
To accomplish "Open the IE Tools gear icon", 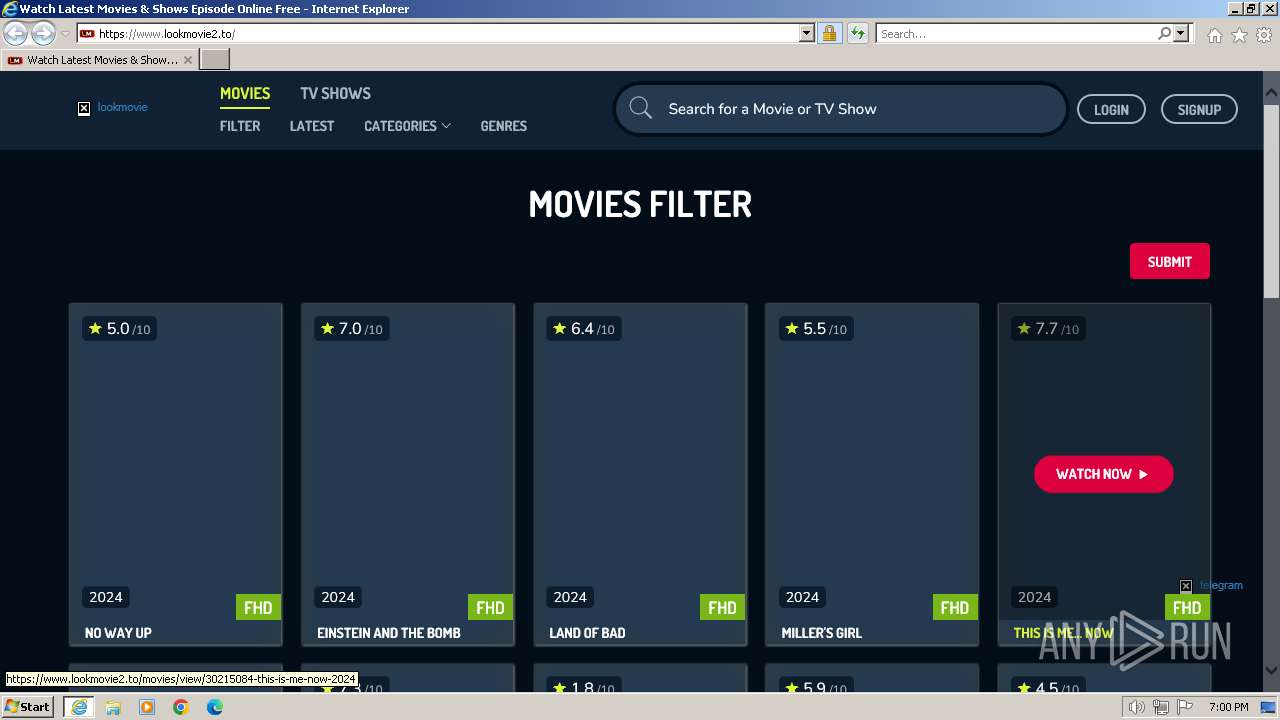I will pos(1264,35).
